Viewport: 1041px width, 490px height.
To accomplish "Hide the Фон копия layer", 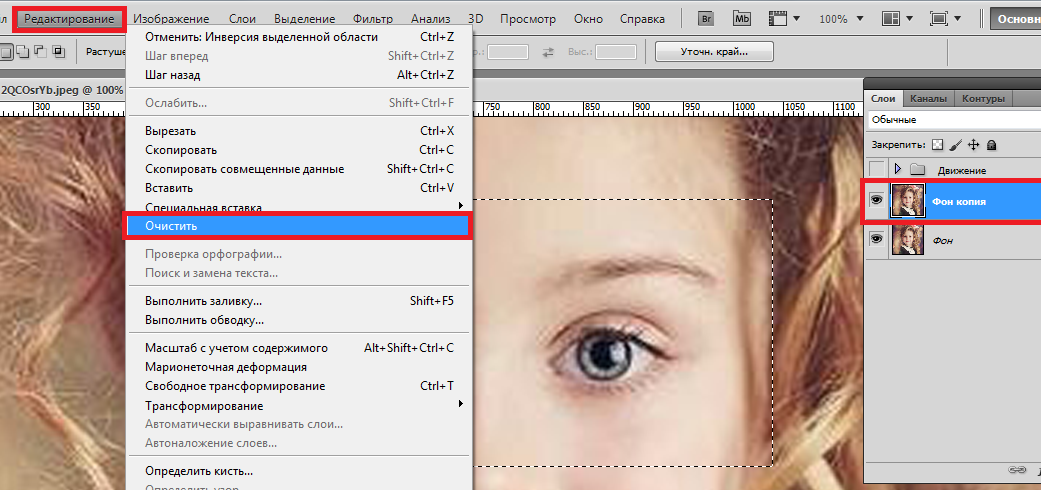I will coord(877,200).
